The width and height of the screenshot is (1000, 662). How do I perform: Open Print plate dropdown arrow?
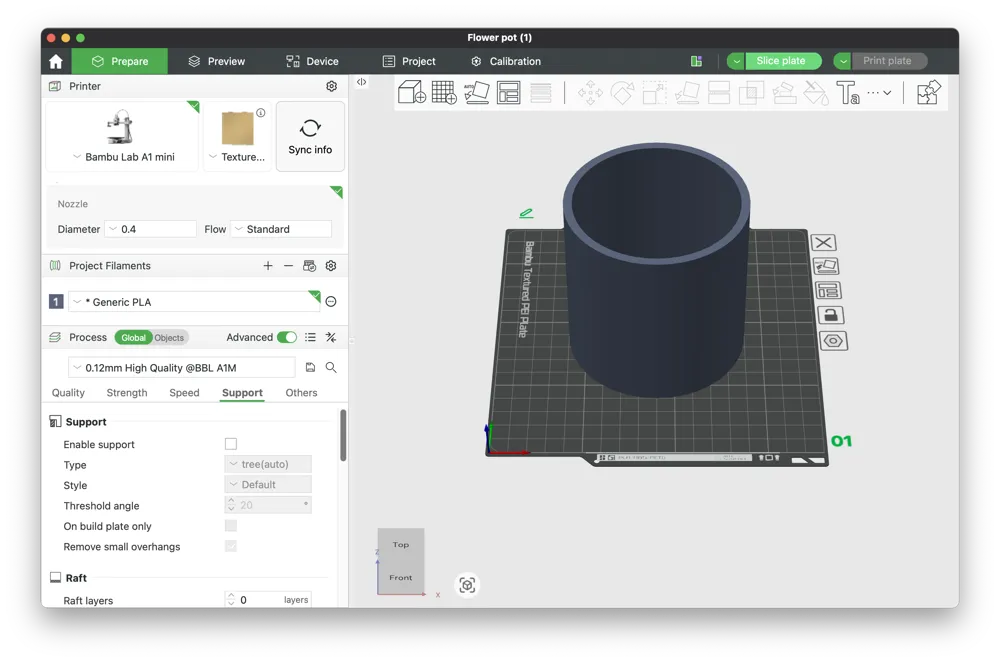tap(842, 61)
